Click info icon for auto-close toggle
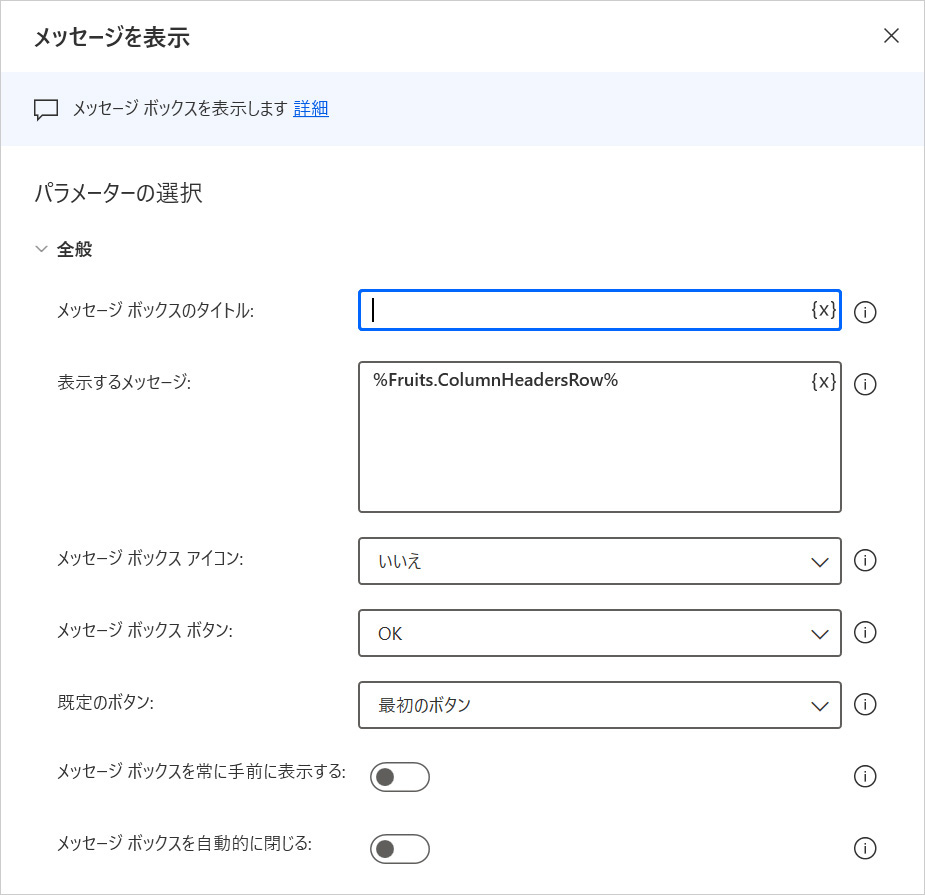The height and width of the screenshot is (895, 925). pos(866,849)
